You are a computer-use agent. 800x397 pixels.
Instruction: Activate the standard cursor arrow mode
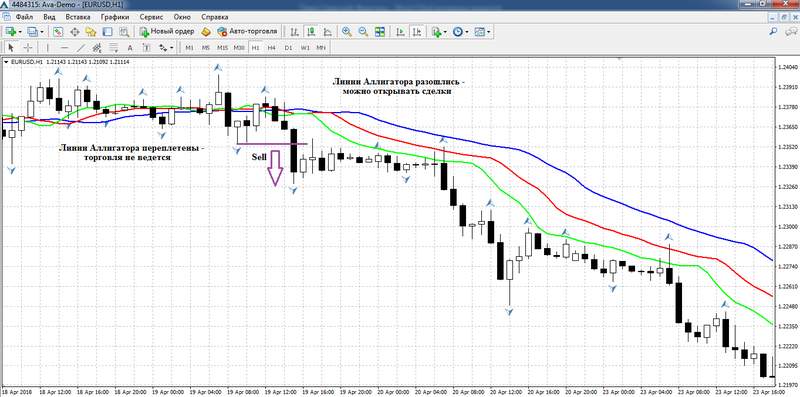11,47
